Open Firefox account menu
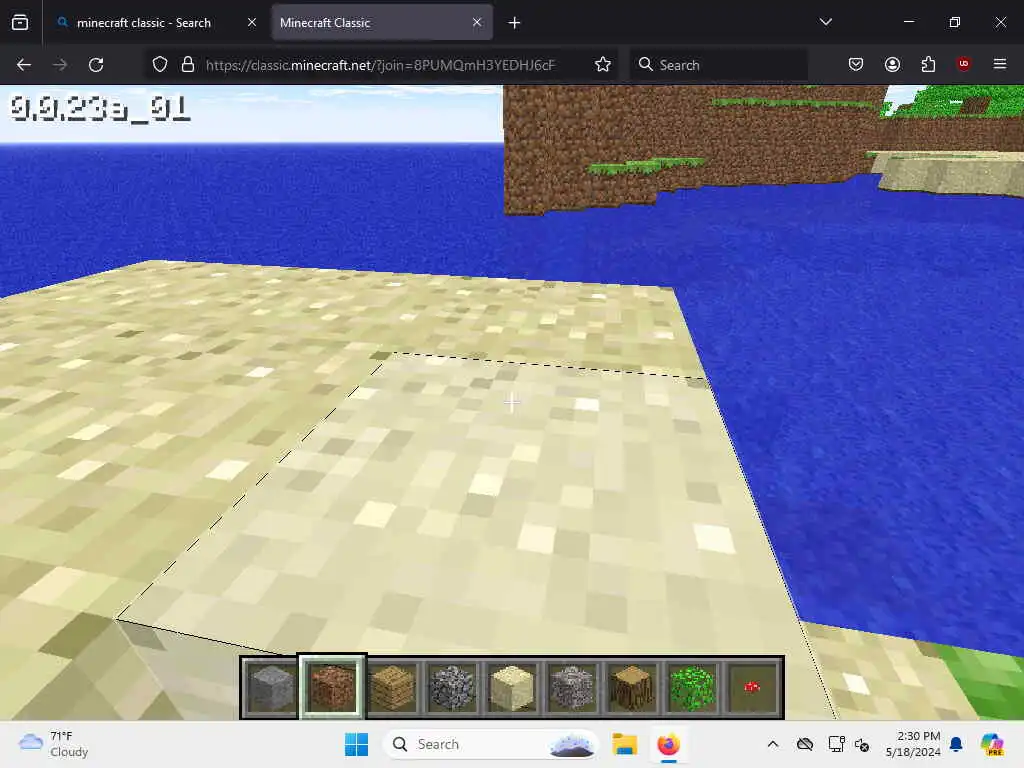Viewport: 1024px width, 768px height. [892, 65]
